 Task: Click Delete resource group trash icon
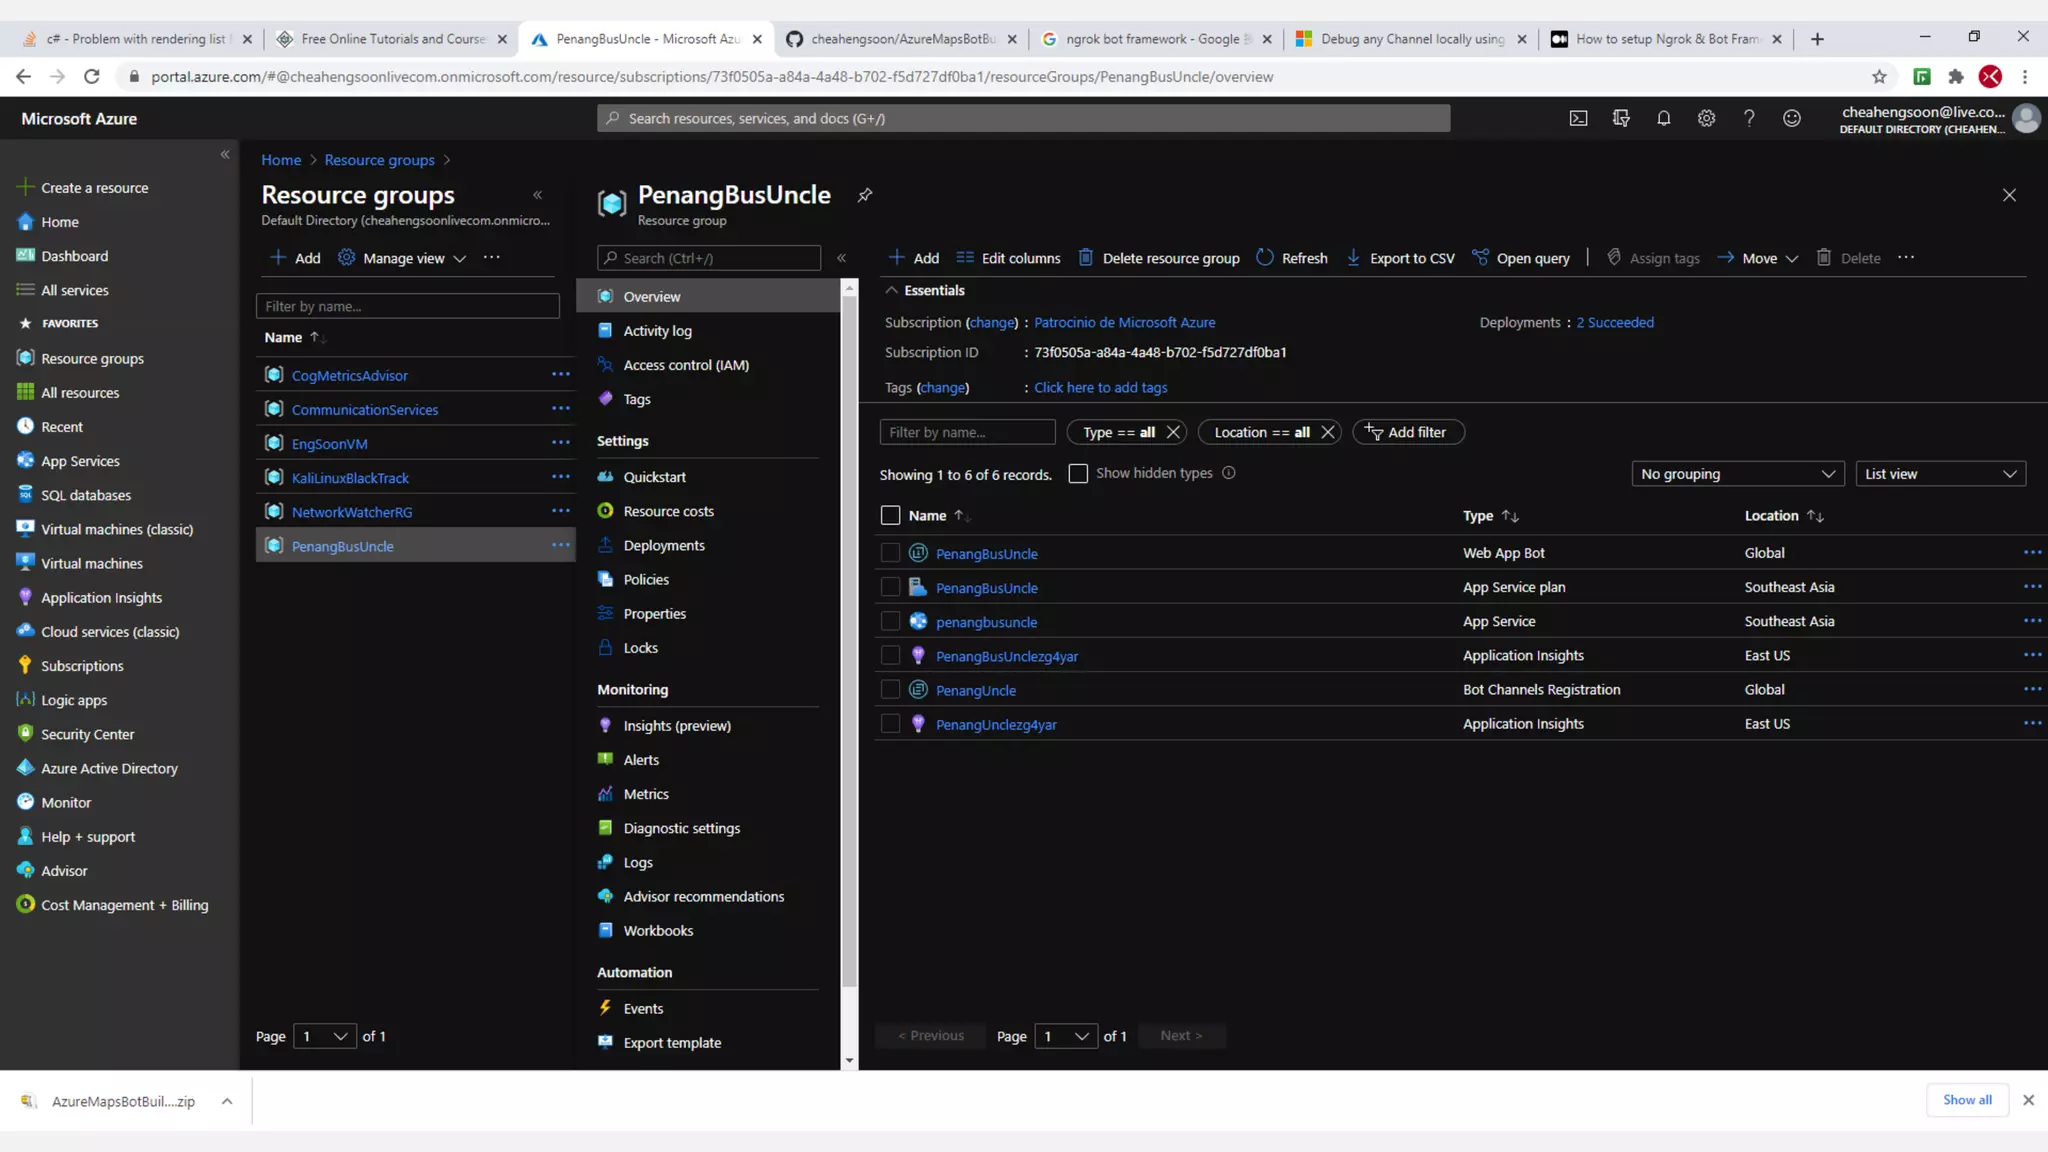click(x=1086, y=257)
